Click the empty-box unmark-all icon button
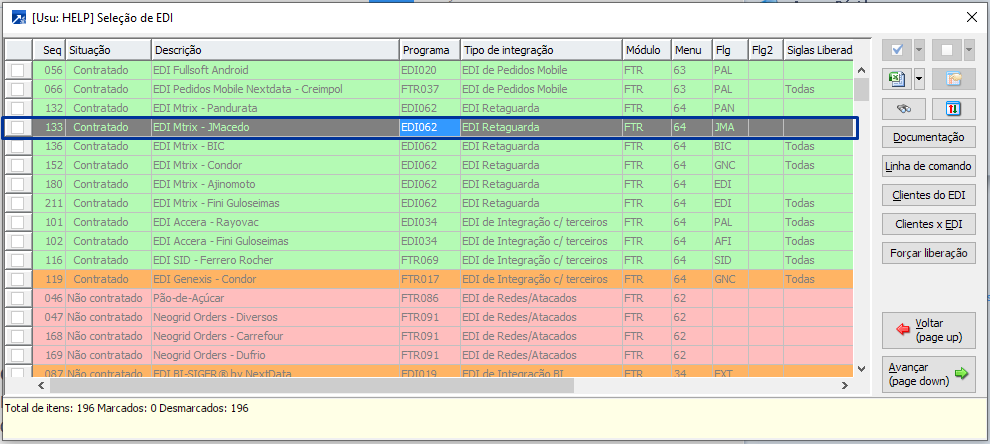The height and width of the screenshot is (444, 990). tap(946, 50)
